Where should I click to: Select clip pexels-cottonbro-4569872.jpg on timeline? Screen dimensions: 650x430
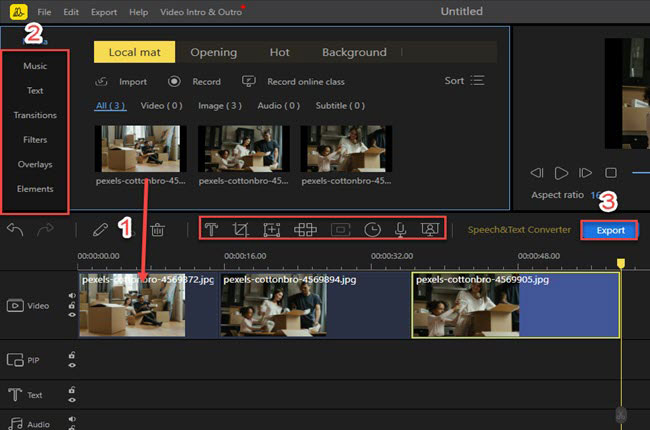click(x=148, y=305)
